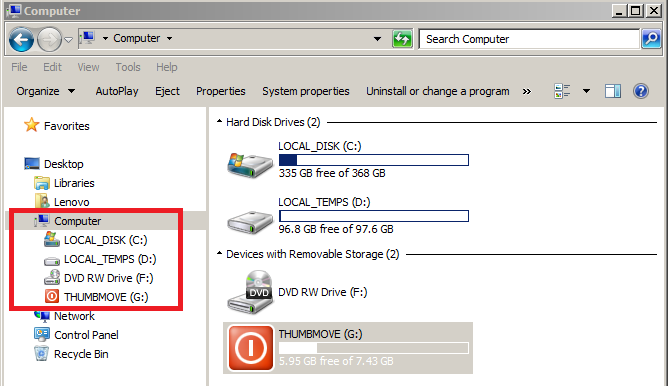The height and width of the screenshot is (386, 668).
Task: Open the Tools menu
Action: 128,67
